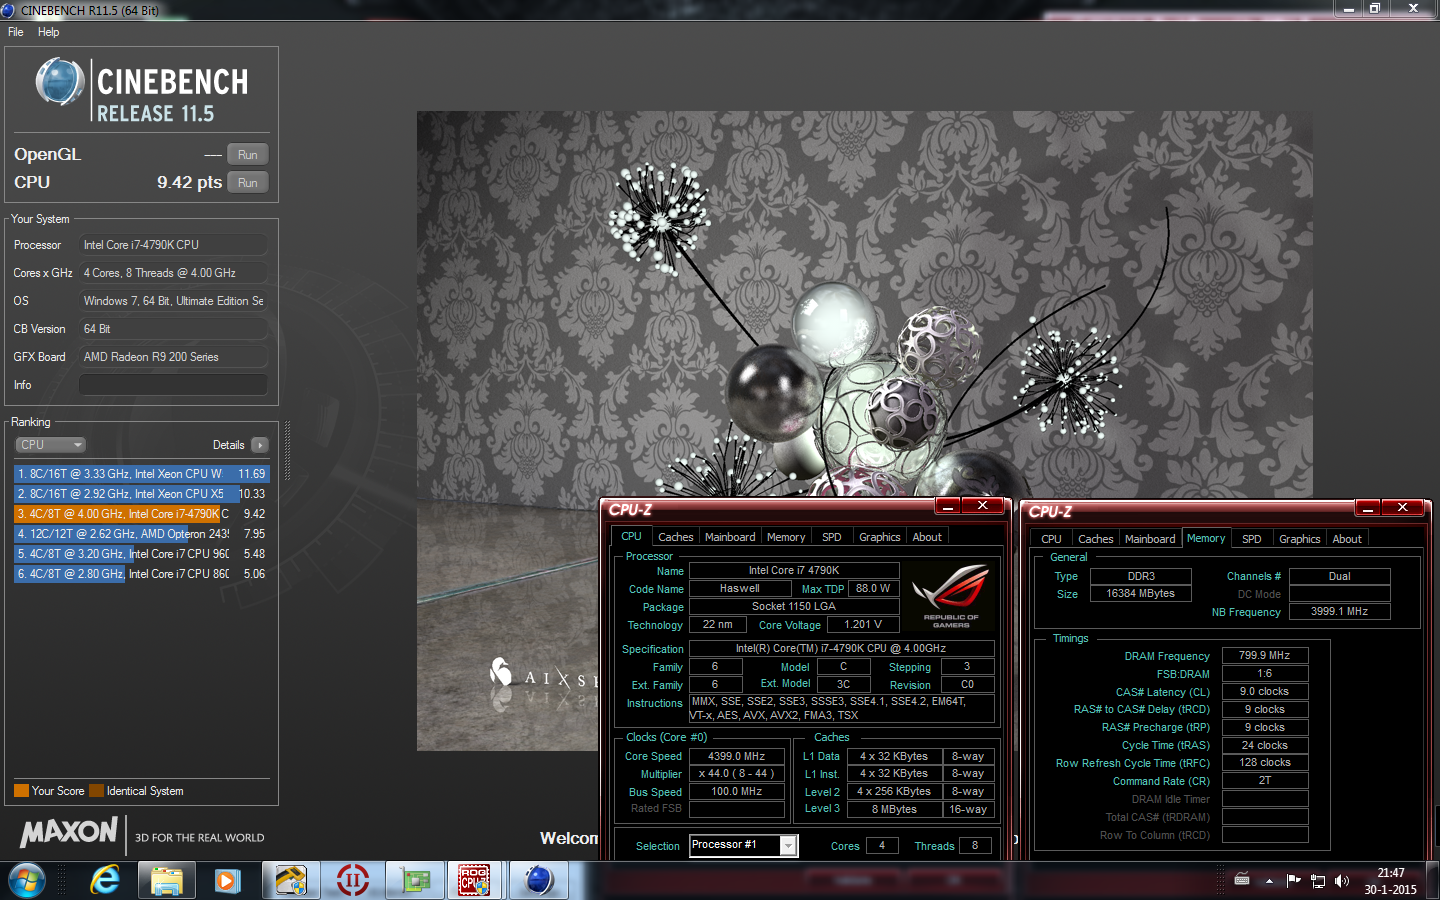Switch to ROG CPU-Z taskbar icon
Image resolution: width=1440 pixels, height=900 pixels.
pyautogui.click(x=475, y=880)
